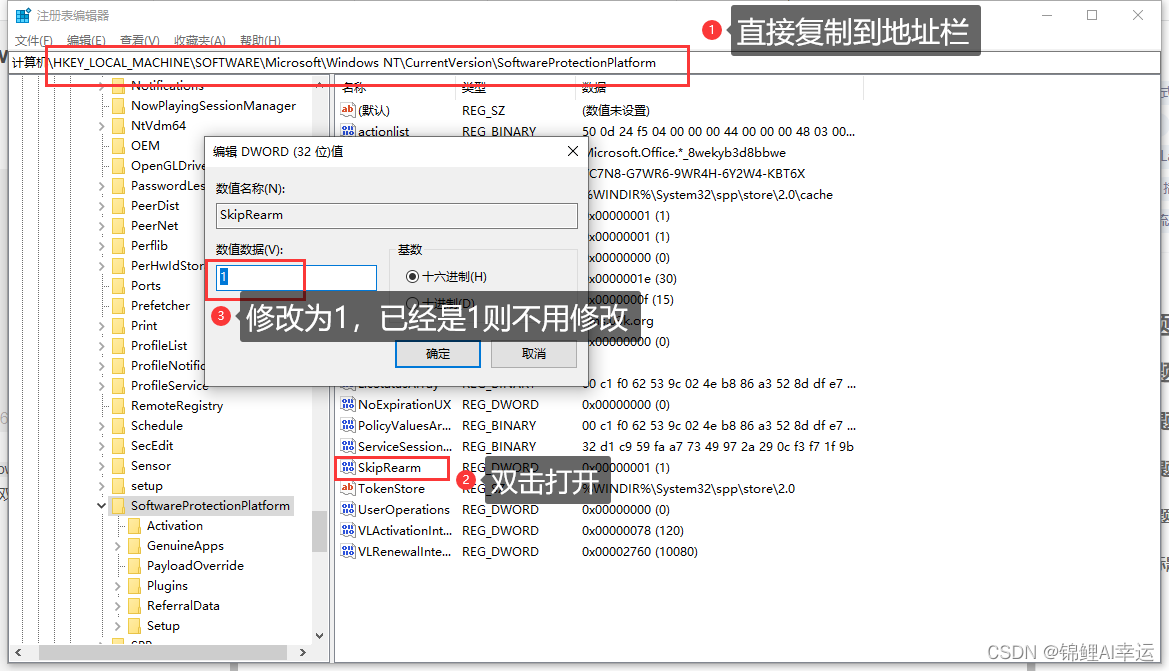Viewport: 1169px width, 671px height.
Task: Click the Activation folder icon
Action: coord(134,526)
